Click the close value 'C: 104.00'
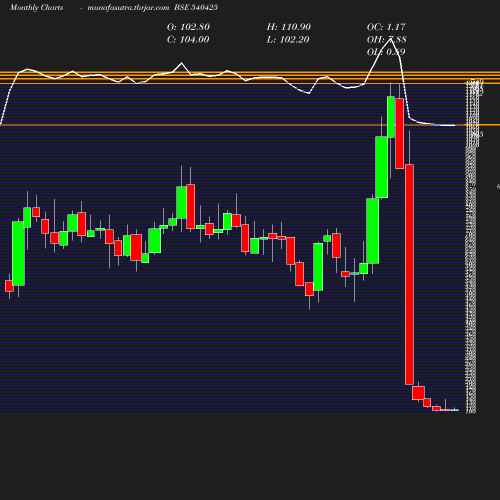500x500 pixels. (x=188, y=40)
